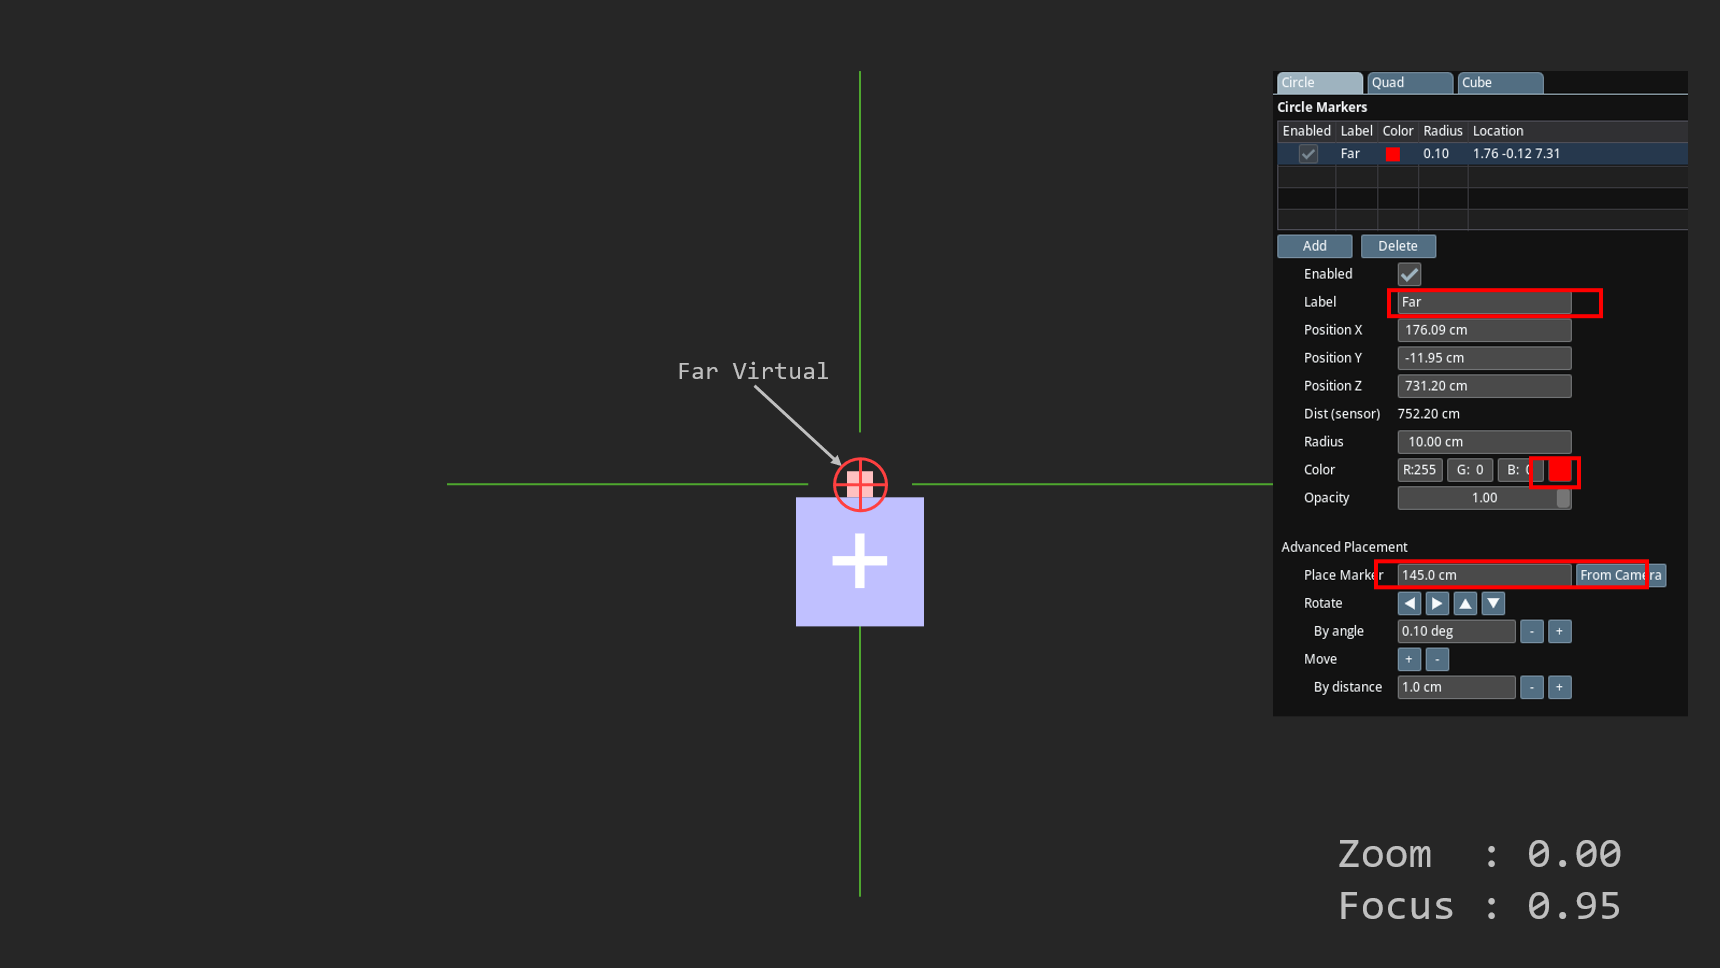Image resolution: width=1720 pixels, height=968 pixels.
Task: Click the Position Z input field
Action: 1484,386
